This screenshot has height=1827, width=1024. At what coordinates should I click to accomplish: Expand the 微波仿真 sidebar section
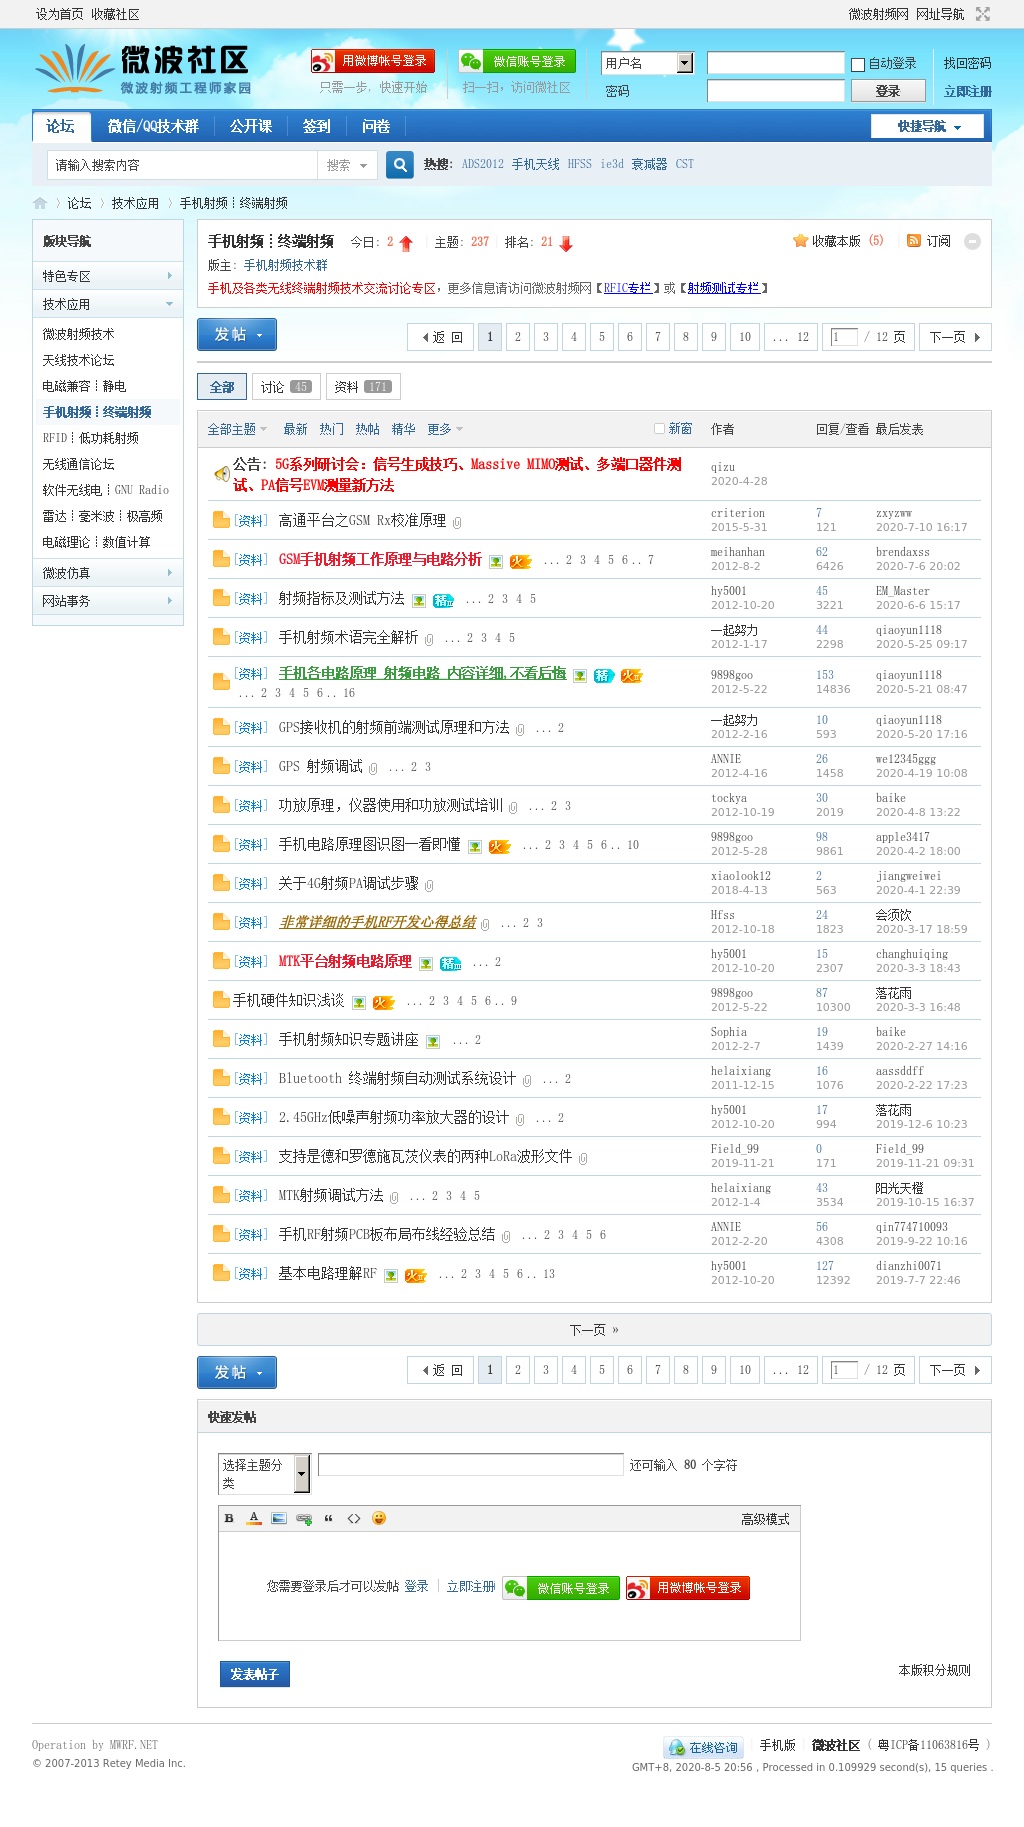tap(108, 573)
